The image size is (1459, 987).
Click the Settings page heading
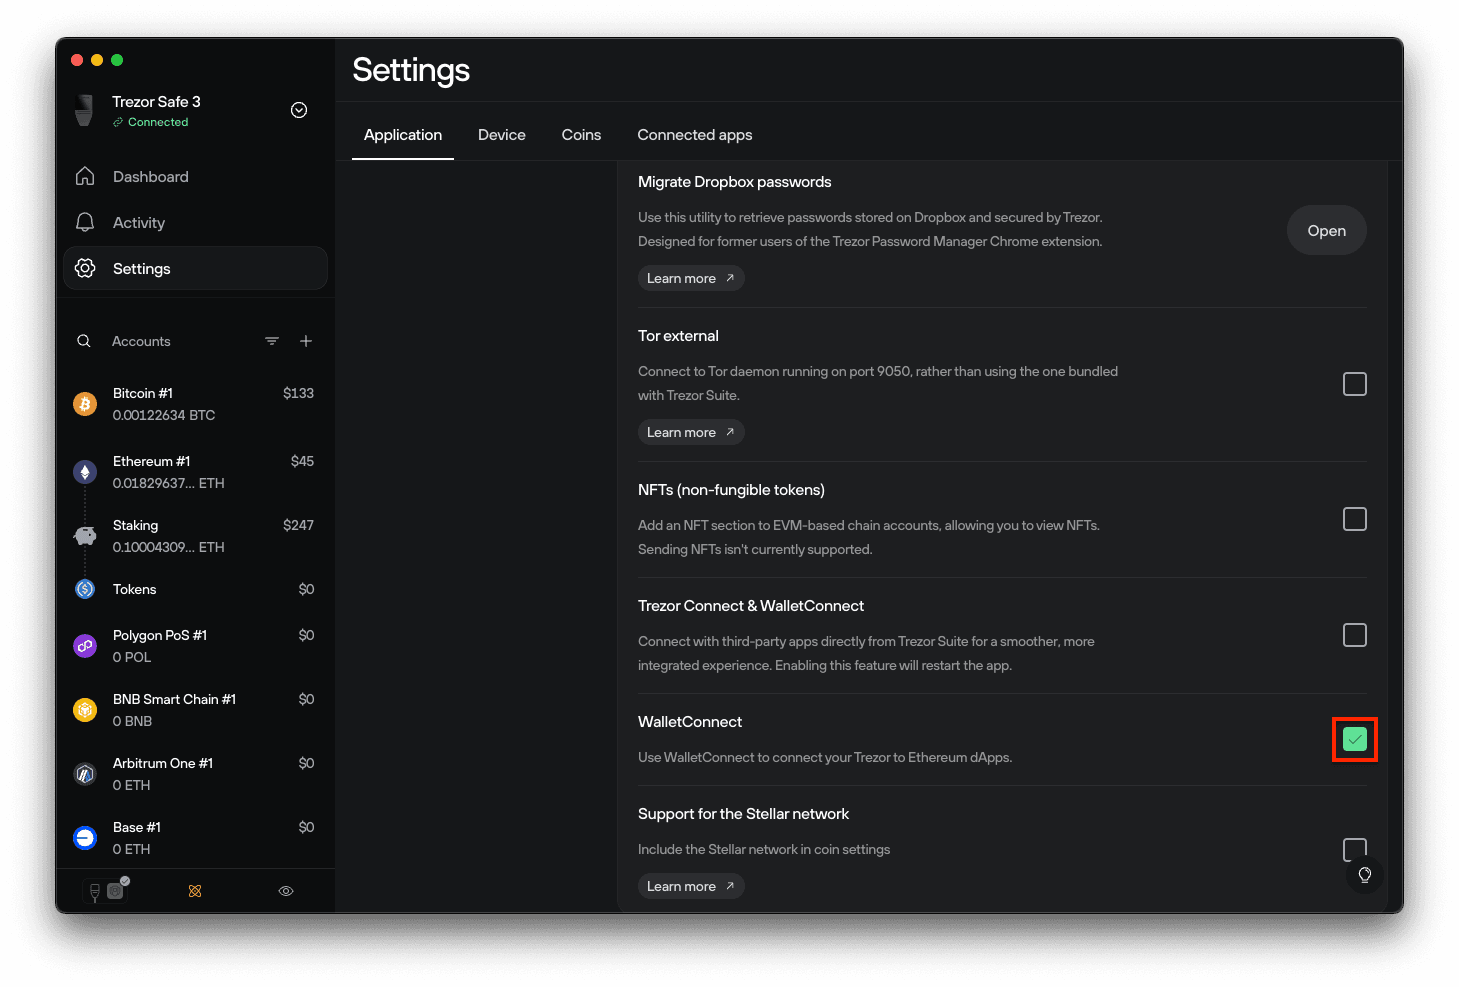(411, 70)
